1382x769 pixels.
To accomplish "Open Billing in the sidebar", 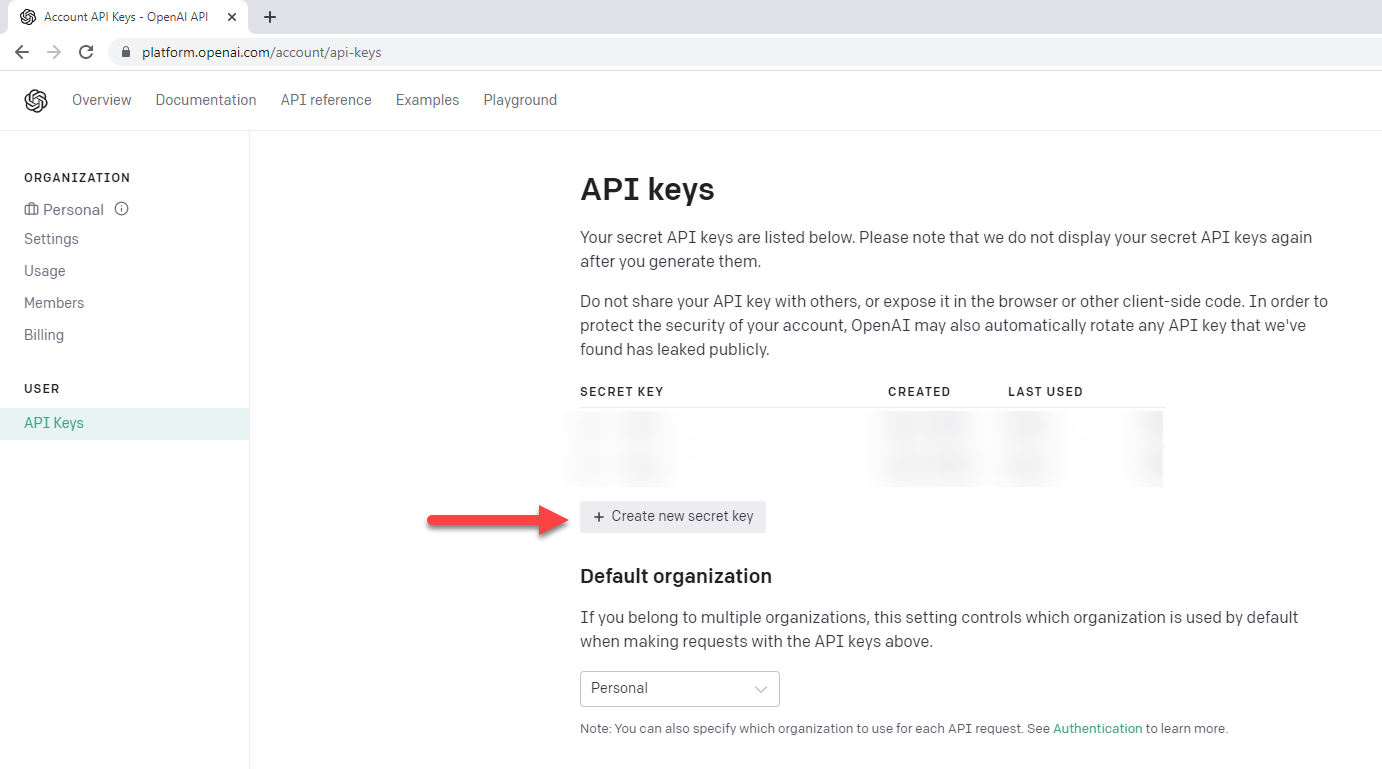I will coord(44,335).
